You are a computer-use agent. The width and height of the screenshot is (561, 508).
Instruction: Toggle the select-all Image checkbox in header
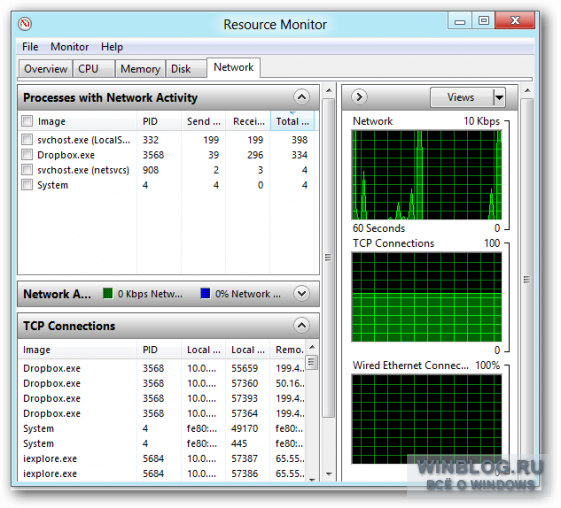tap(27, 121)
